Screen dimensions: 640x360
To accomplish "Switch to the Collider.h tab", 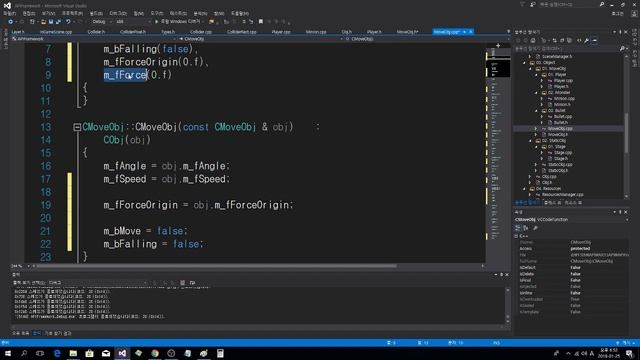I will click(x=96, y=31).
